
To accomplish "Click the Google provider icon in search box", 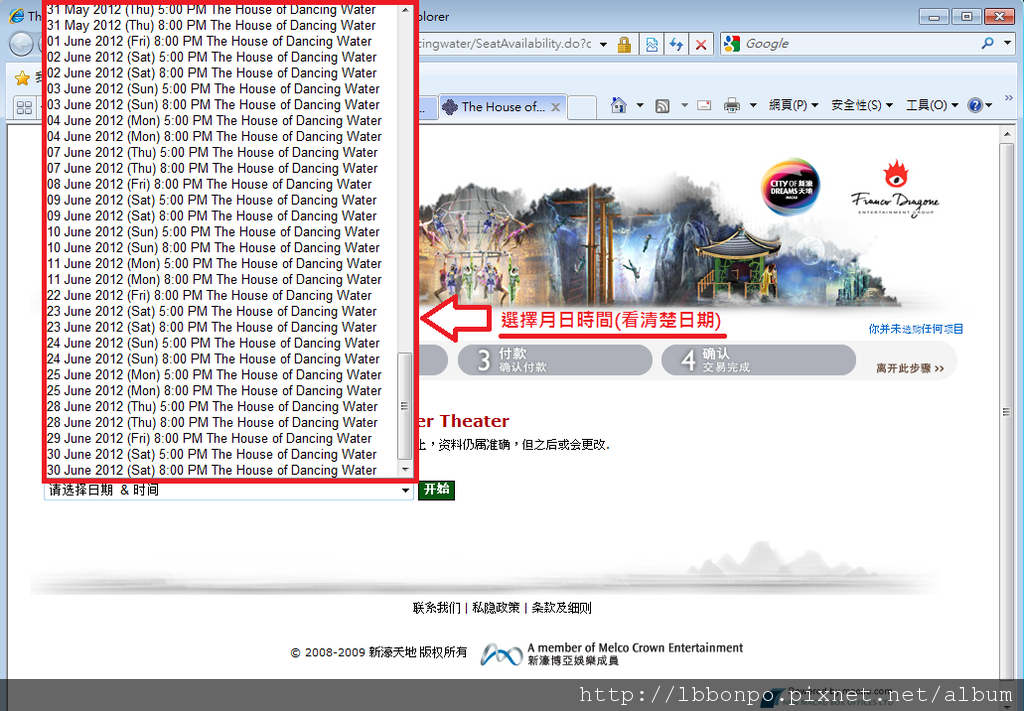I will (732, 43).
